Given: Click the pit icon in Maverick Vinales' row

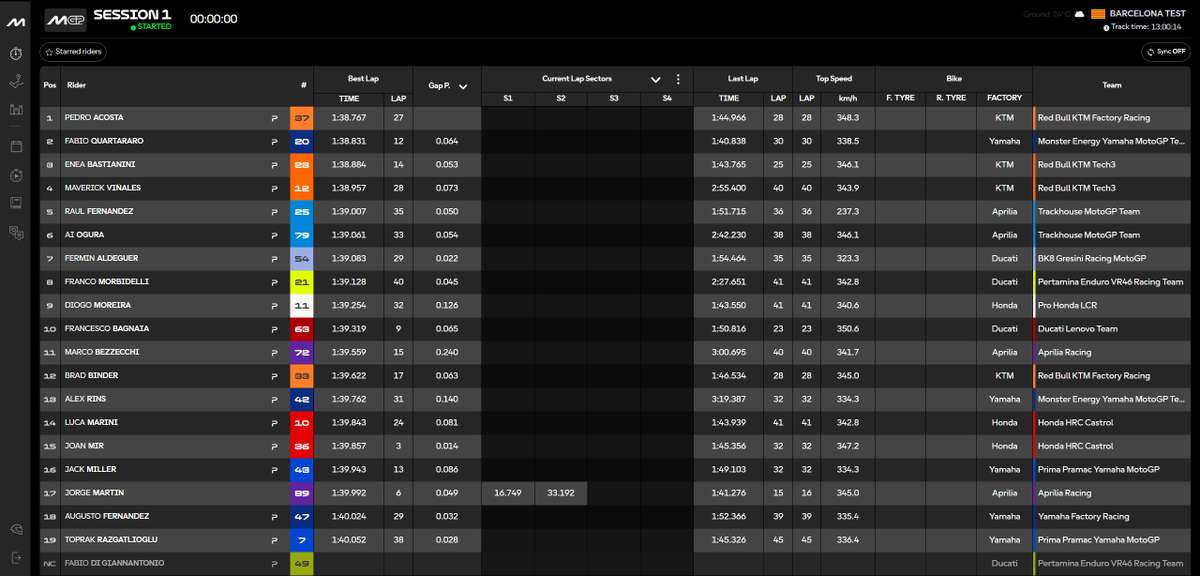Looking at the screenshot, I should coord(274,188).
